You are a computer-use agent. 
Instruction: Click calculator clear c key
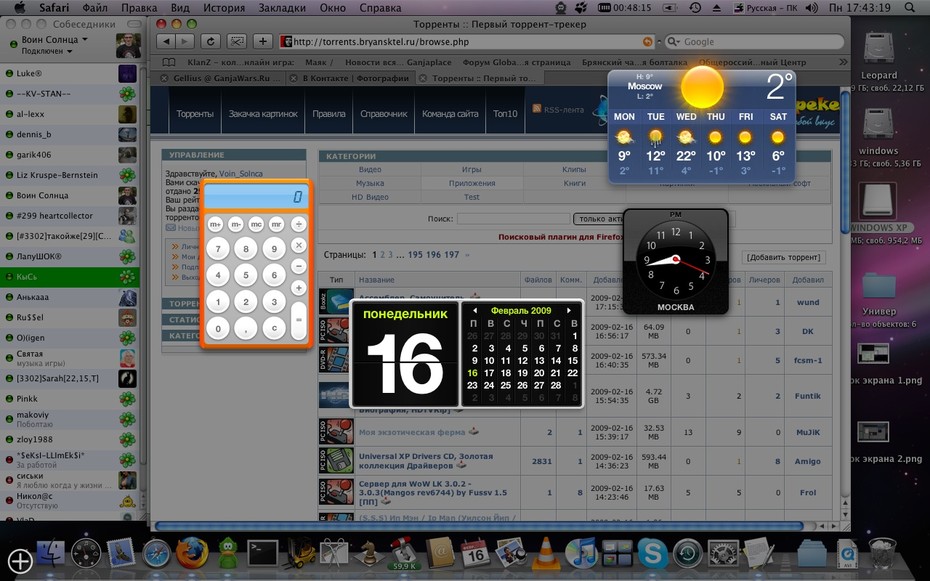[273, 328]
